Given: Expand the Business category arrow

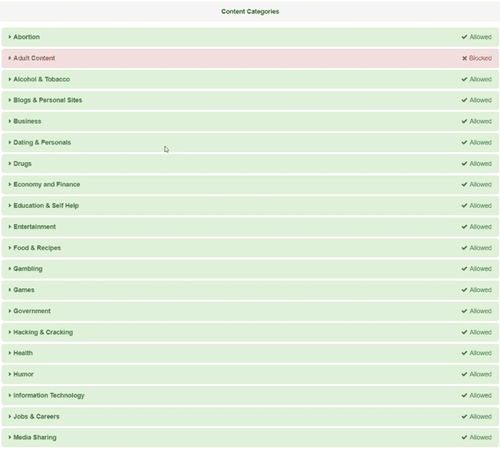Looking at the screenshot, I should pyautogui.click(x=10, y=121).
